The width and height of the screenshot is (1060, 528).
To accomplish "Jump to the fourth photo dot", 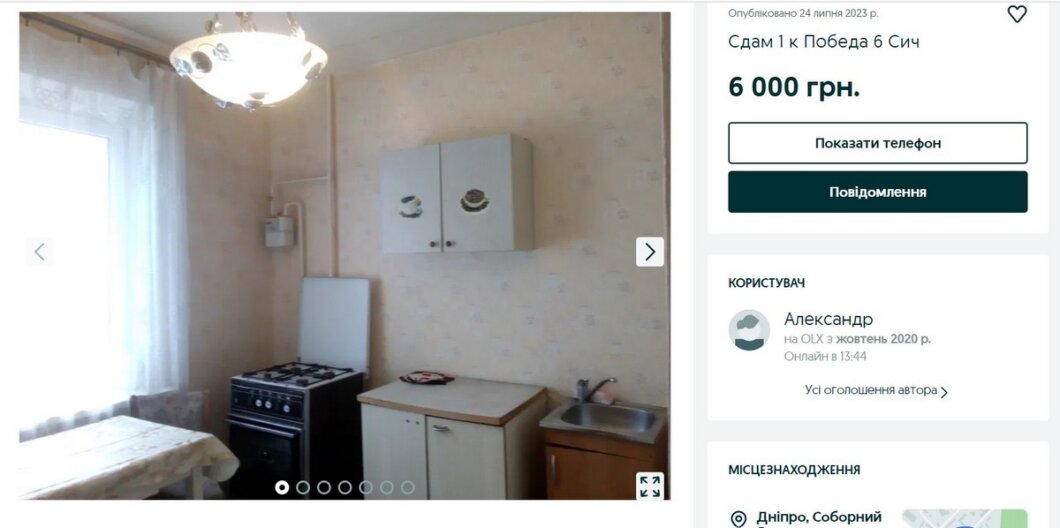I will [345, 487].
